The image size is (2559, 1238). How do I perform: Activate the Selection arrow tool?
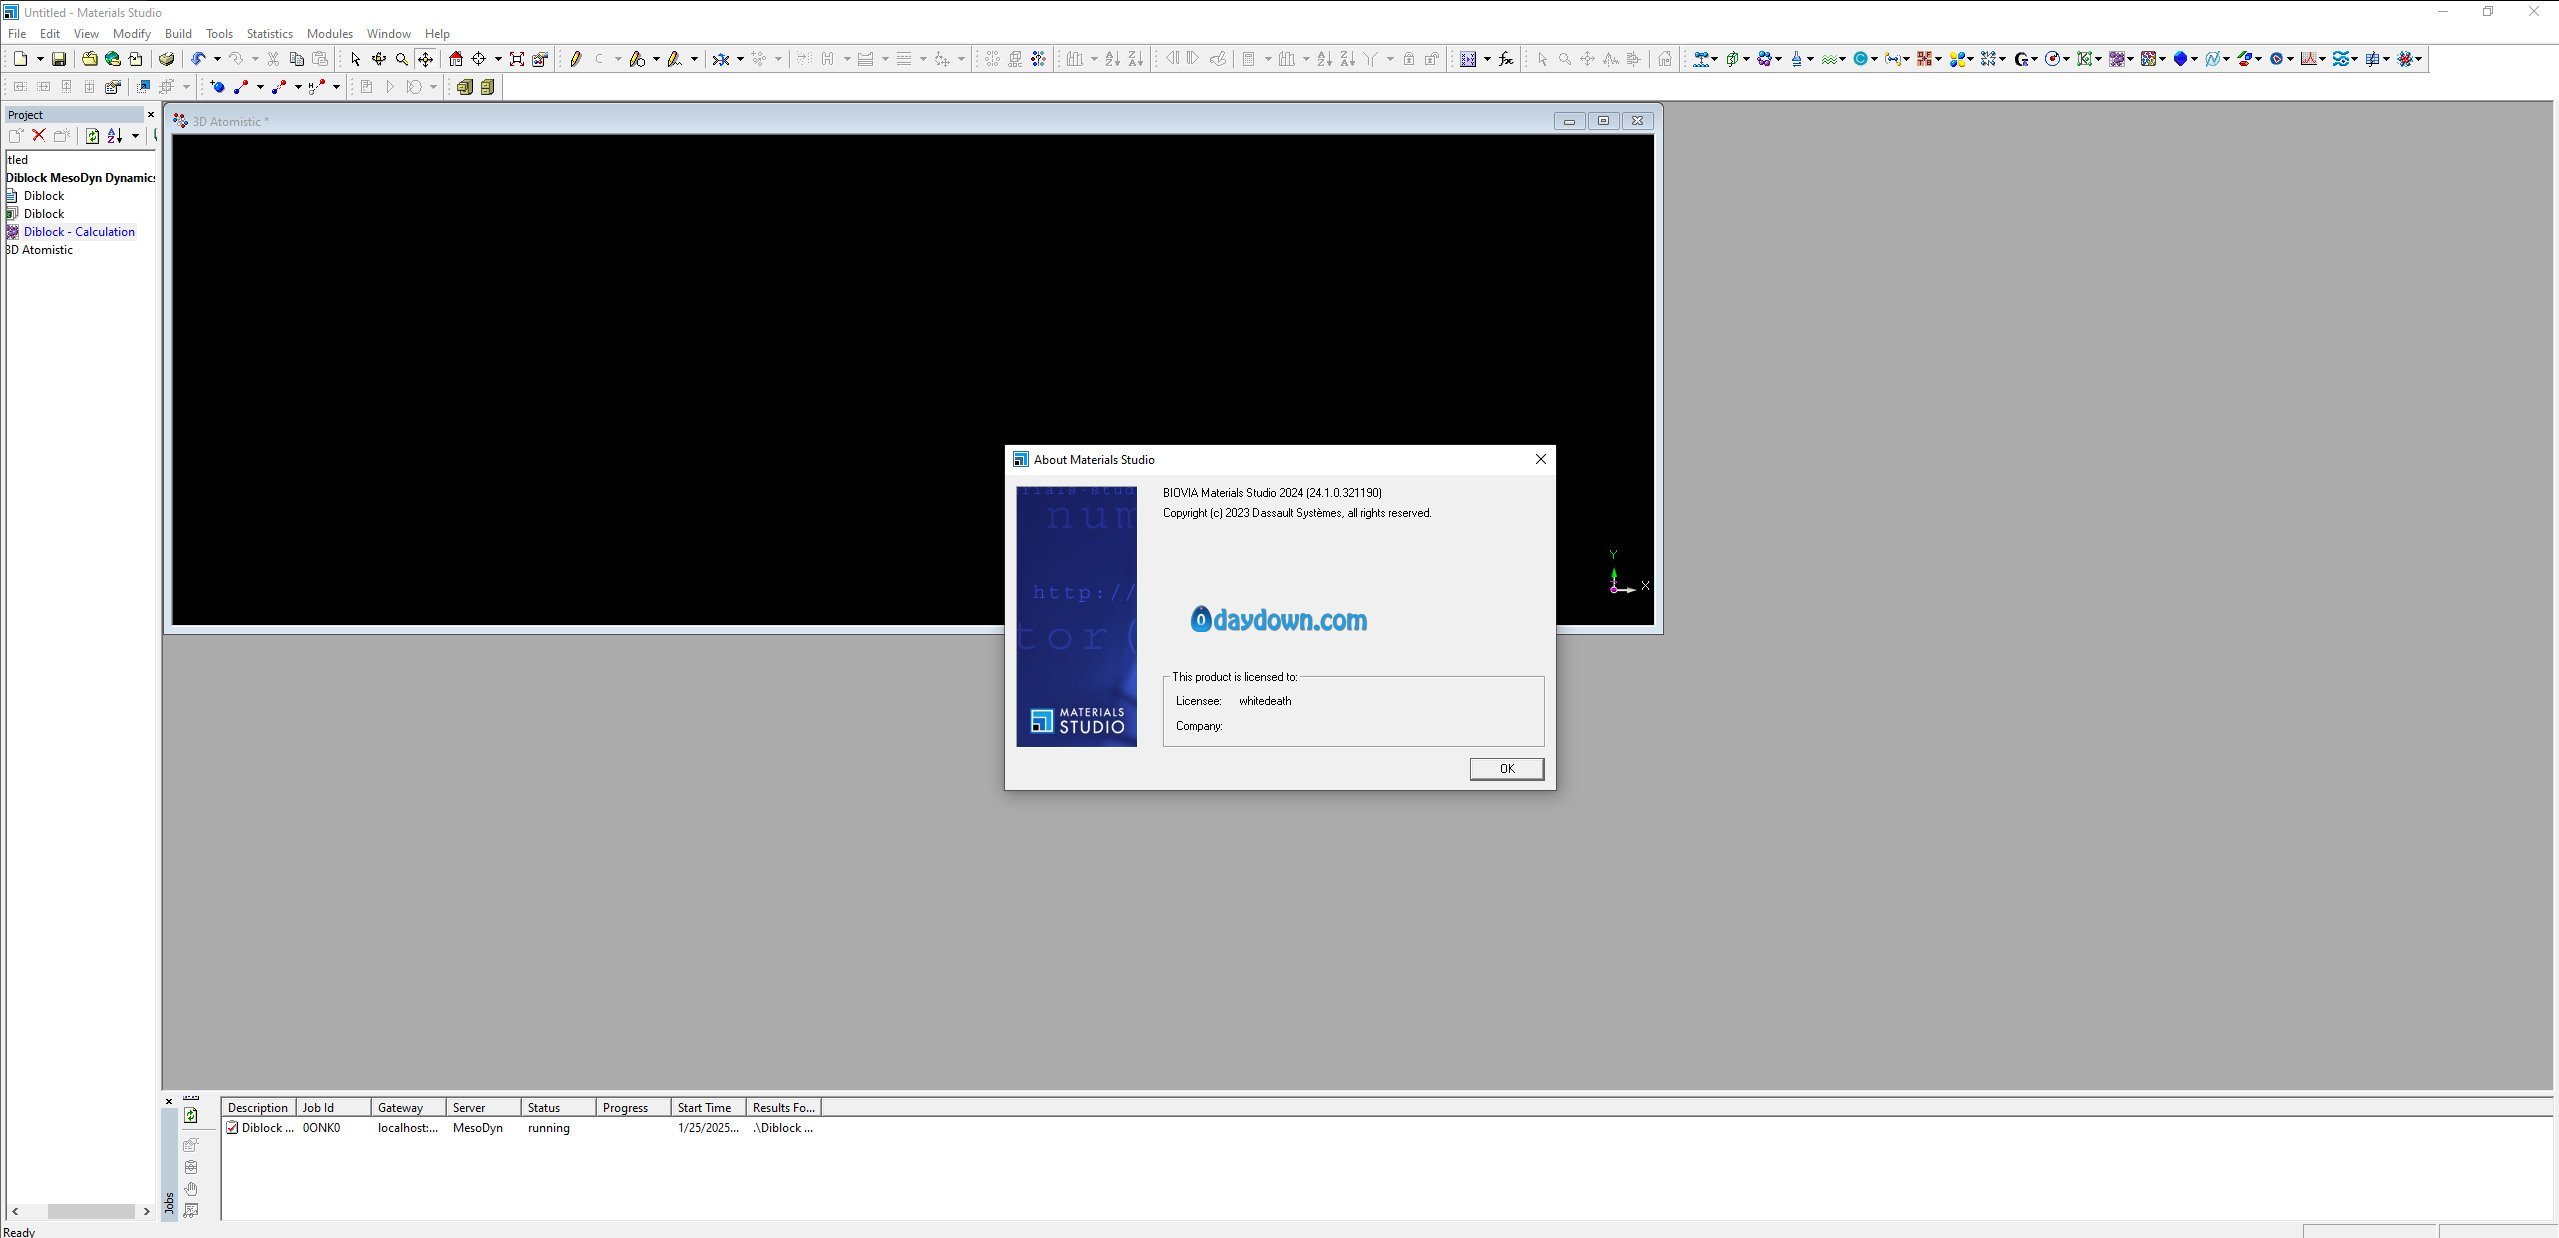tap(355, 59)
